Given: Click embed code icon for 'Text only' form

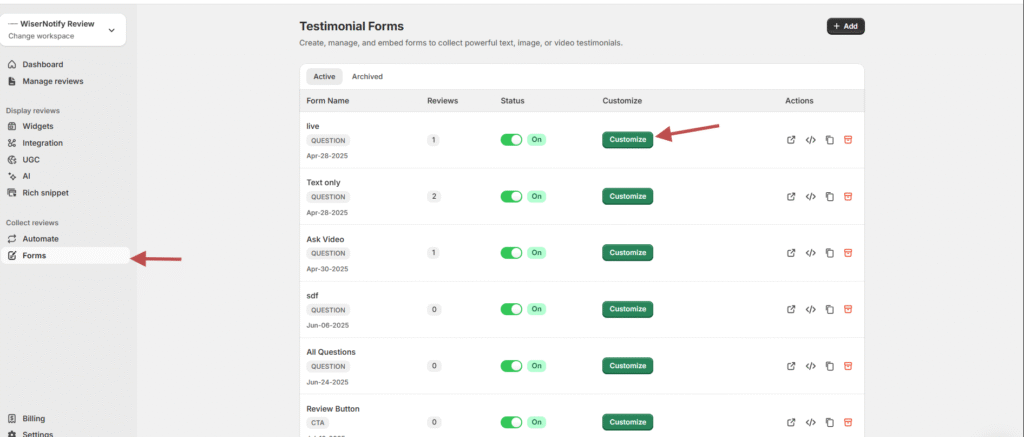Looking at the screenshot, I should pyautogui.click(x=811, y=197).
